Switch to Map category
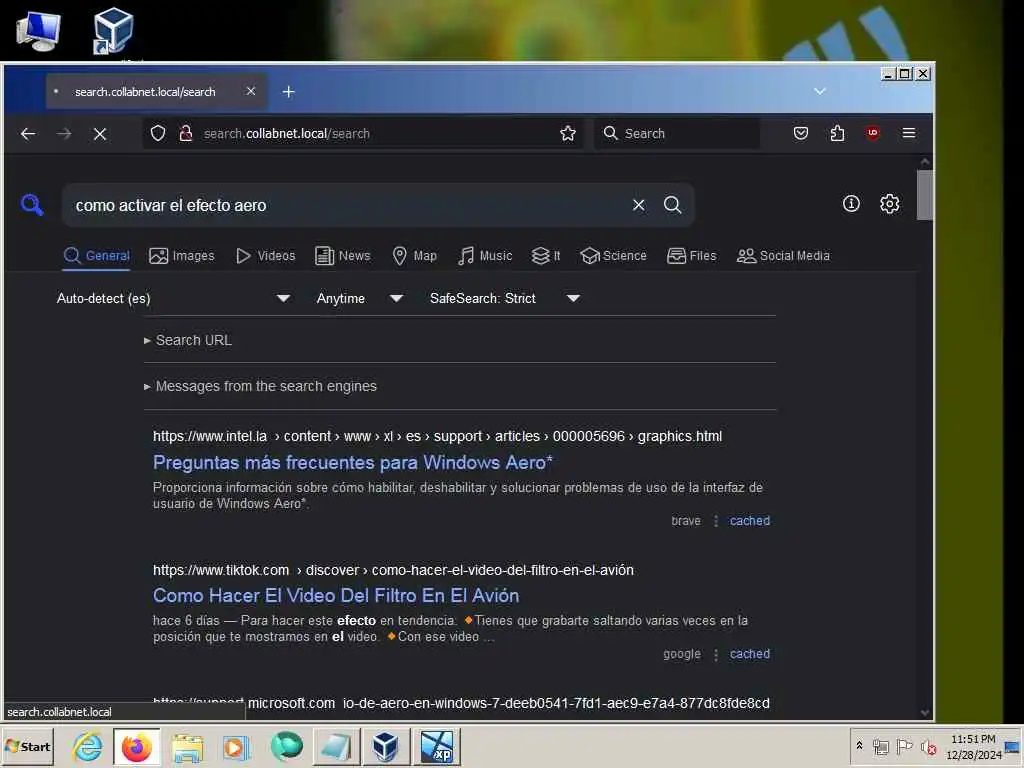1024x768 pixels. pos(414,255)
